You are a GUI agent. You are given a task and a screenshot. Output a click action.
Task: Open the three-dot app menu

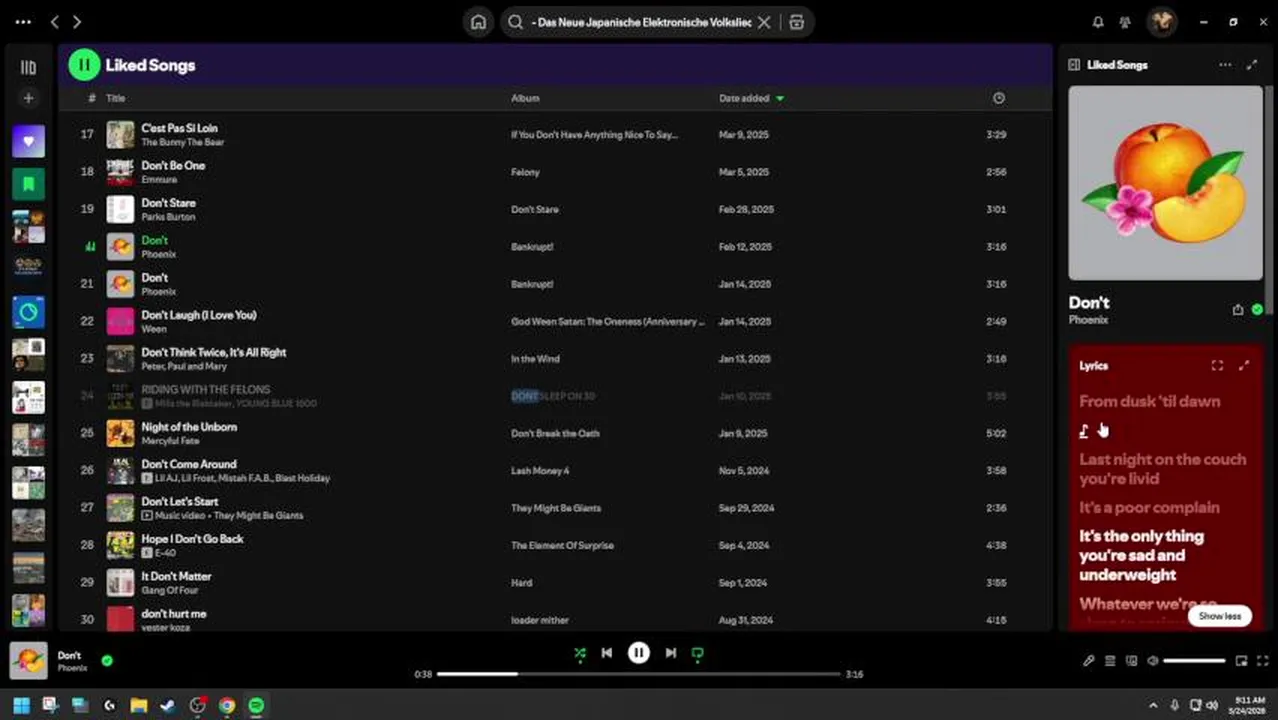pyautogui.click(x=23, y=22)
